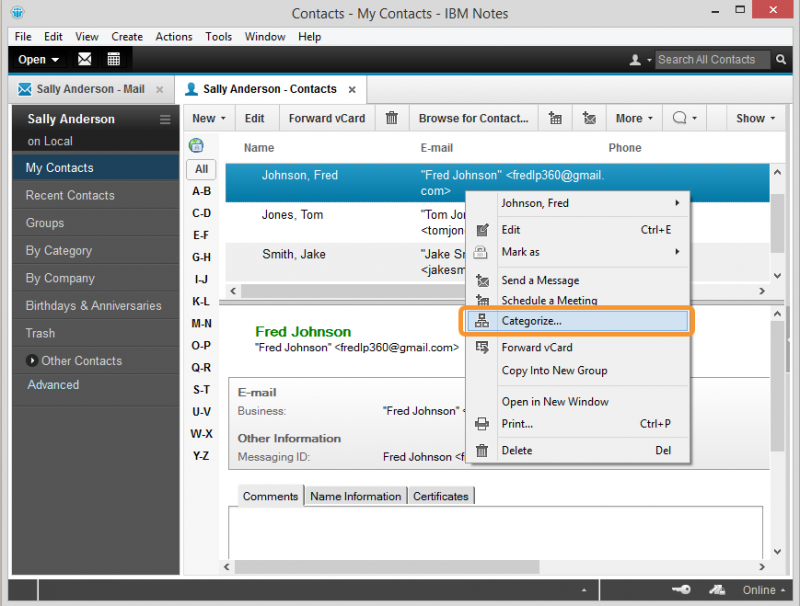
Task: Click the Categorize icon in the context menu
Action: pos(482,321)
